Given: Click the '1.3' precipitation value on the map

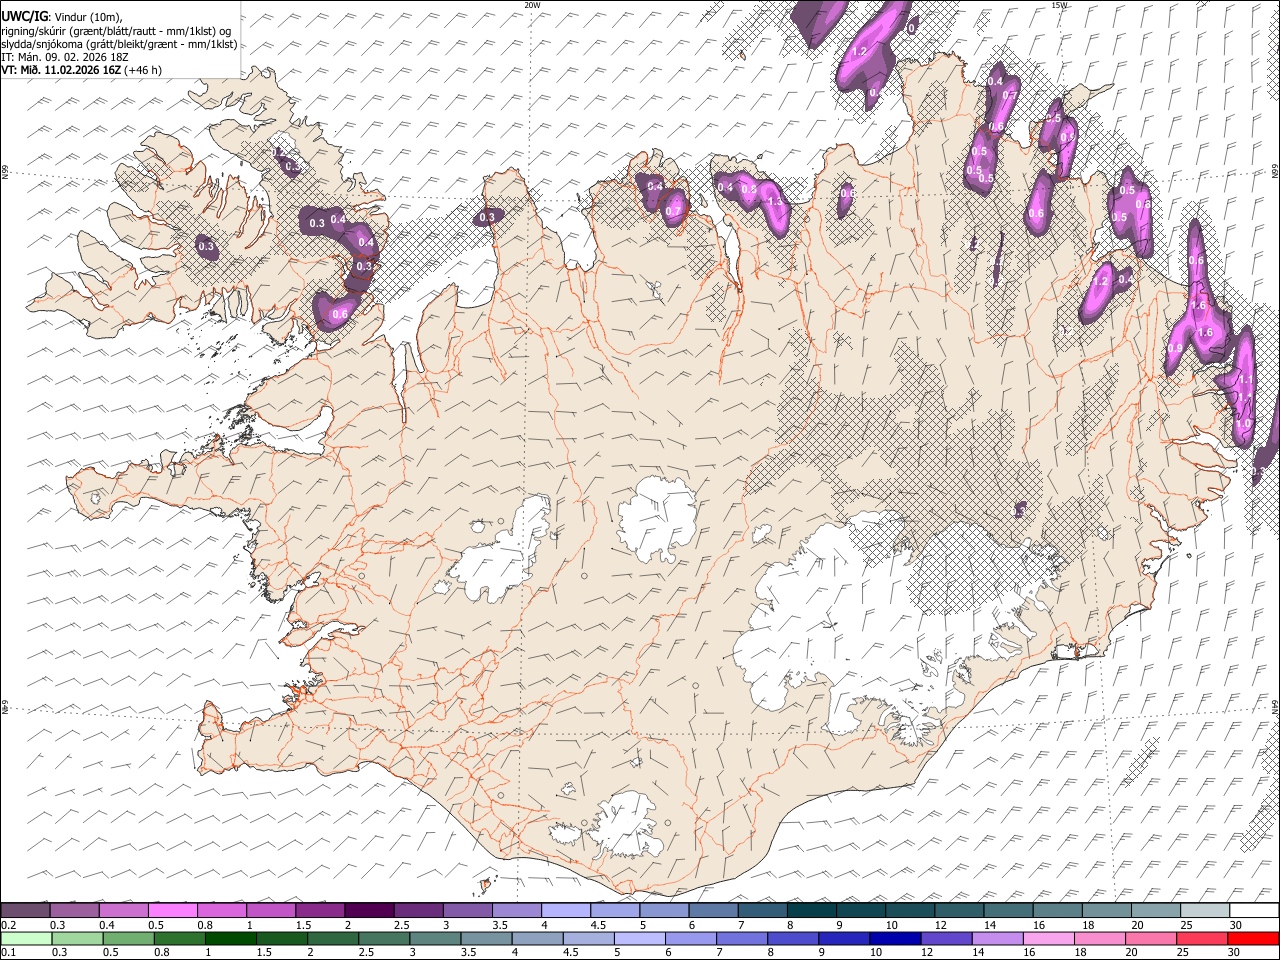Looking at the screenshot, I should pyautogui.click(x=773, y=201).
